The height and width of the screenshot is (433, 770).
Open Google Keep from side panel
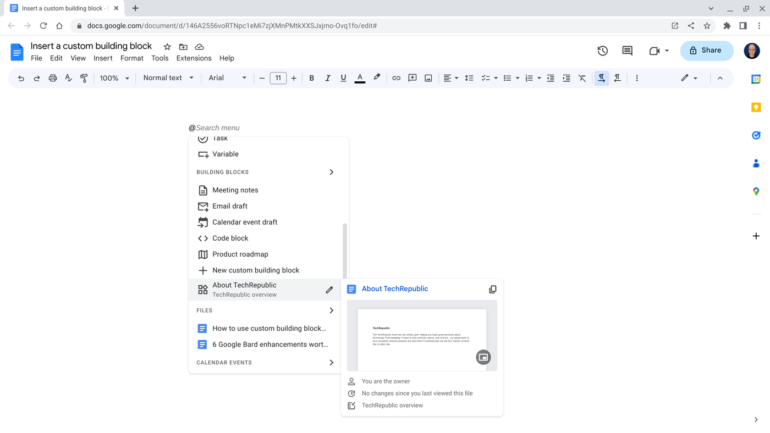tap(755, 107)
